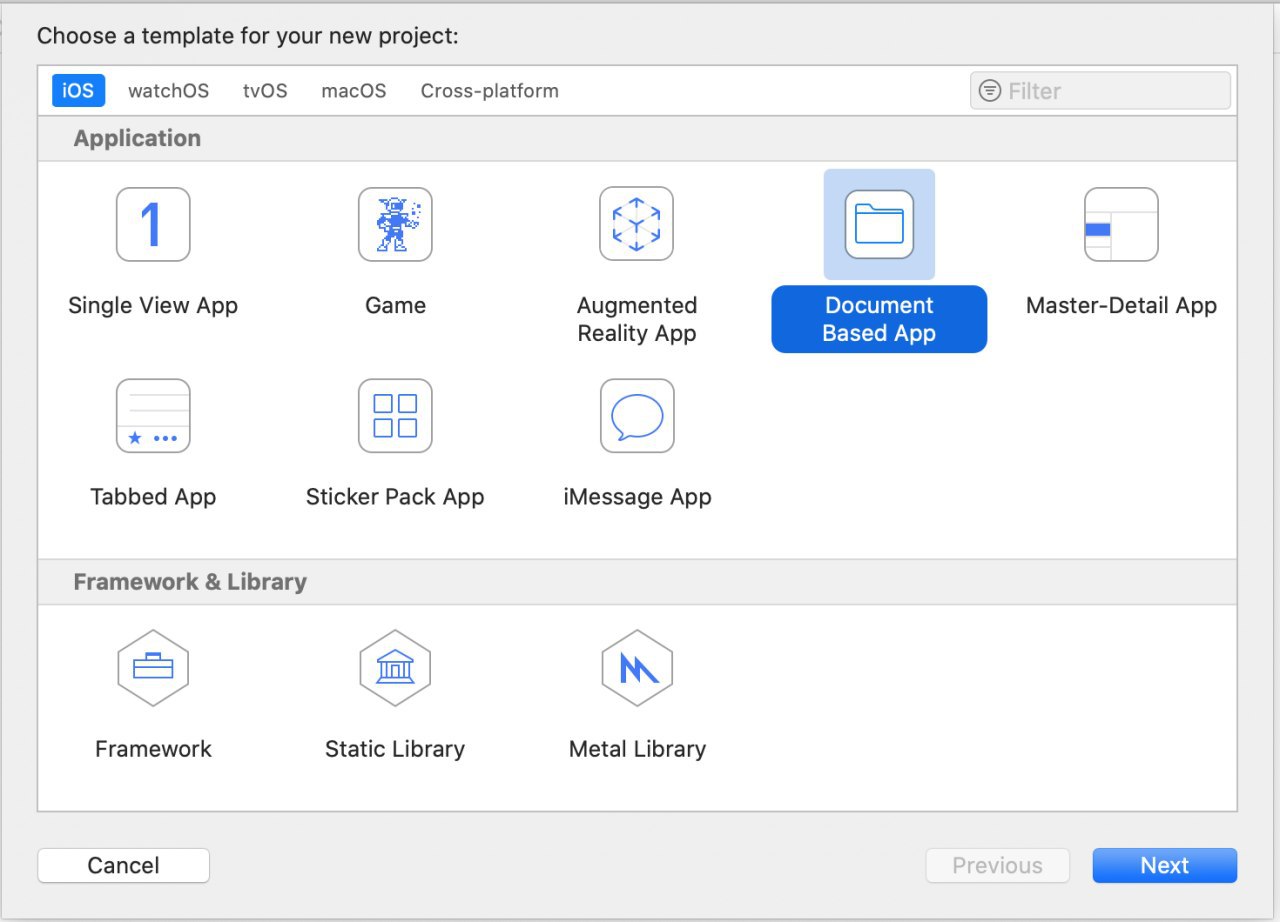Click the Cancel button
Image resolution: width=1280 pixels, height=922 pixels.
(124, 866)
